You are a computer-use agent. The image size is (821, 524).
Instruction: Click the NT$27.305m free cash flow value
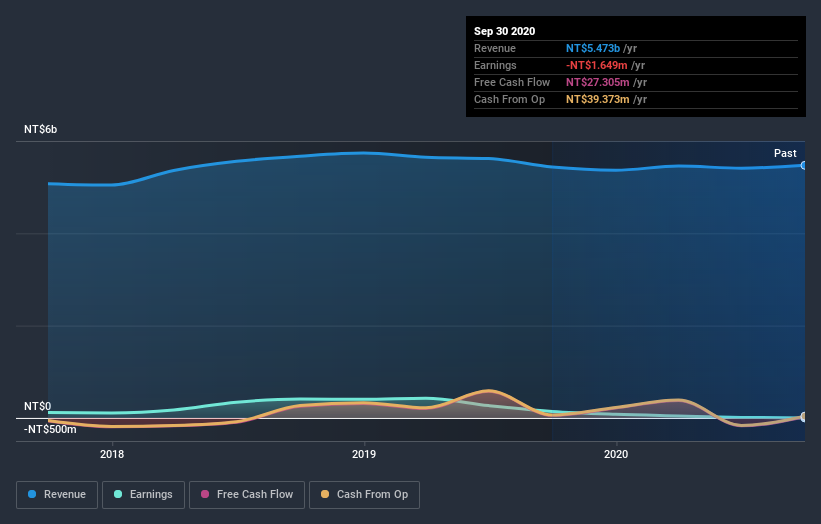pyautogui.click(x=597, y=82)
